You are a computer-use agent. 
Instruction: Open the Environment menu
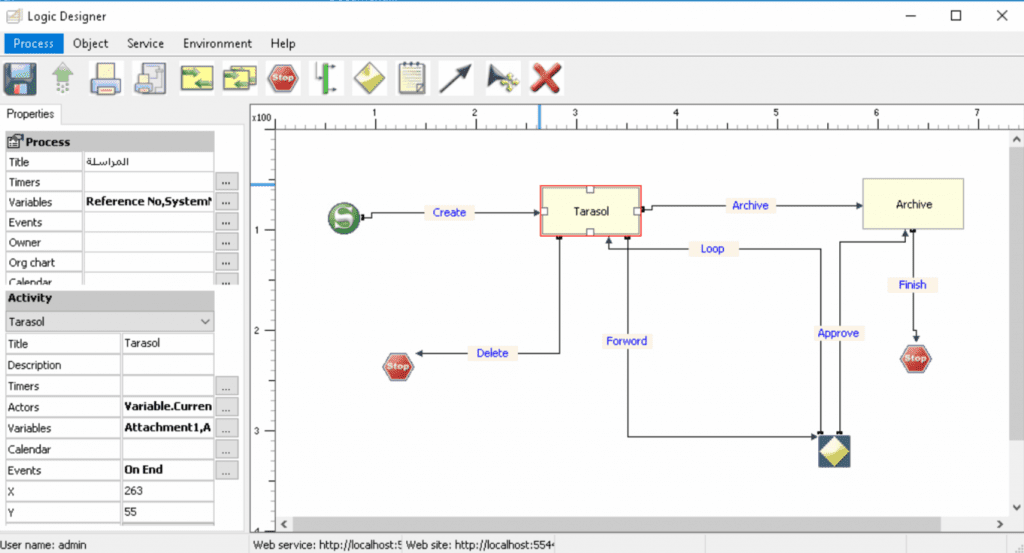pos(217,44)
